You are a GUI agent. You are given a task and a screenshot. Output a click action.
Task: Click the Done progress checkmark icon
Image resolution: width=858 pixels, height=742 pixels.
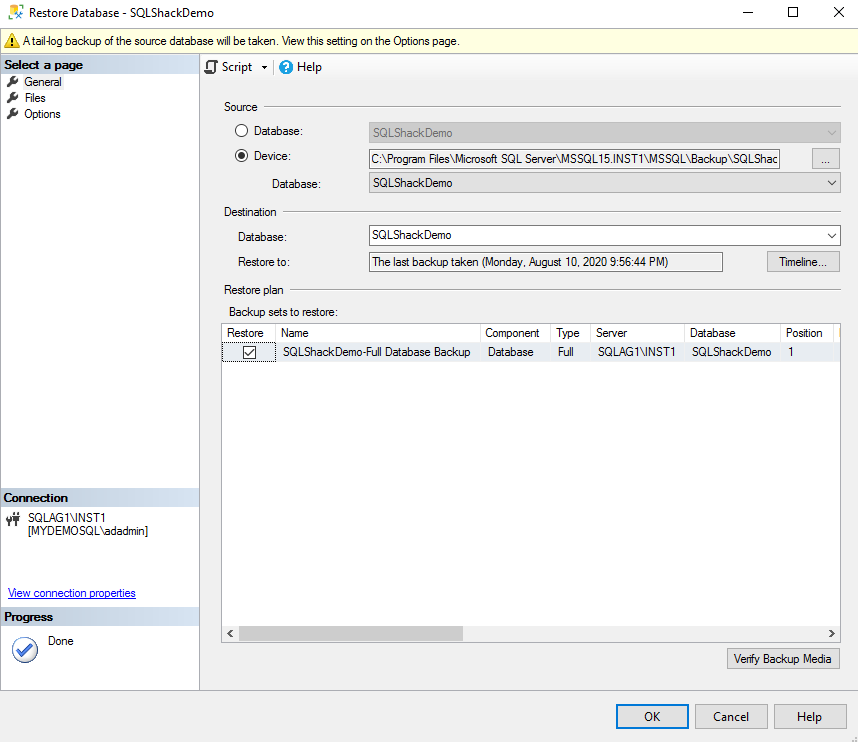click(x=24, y=648)
